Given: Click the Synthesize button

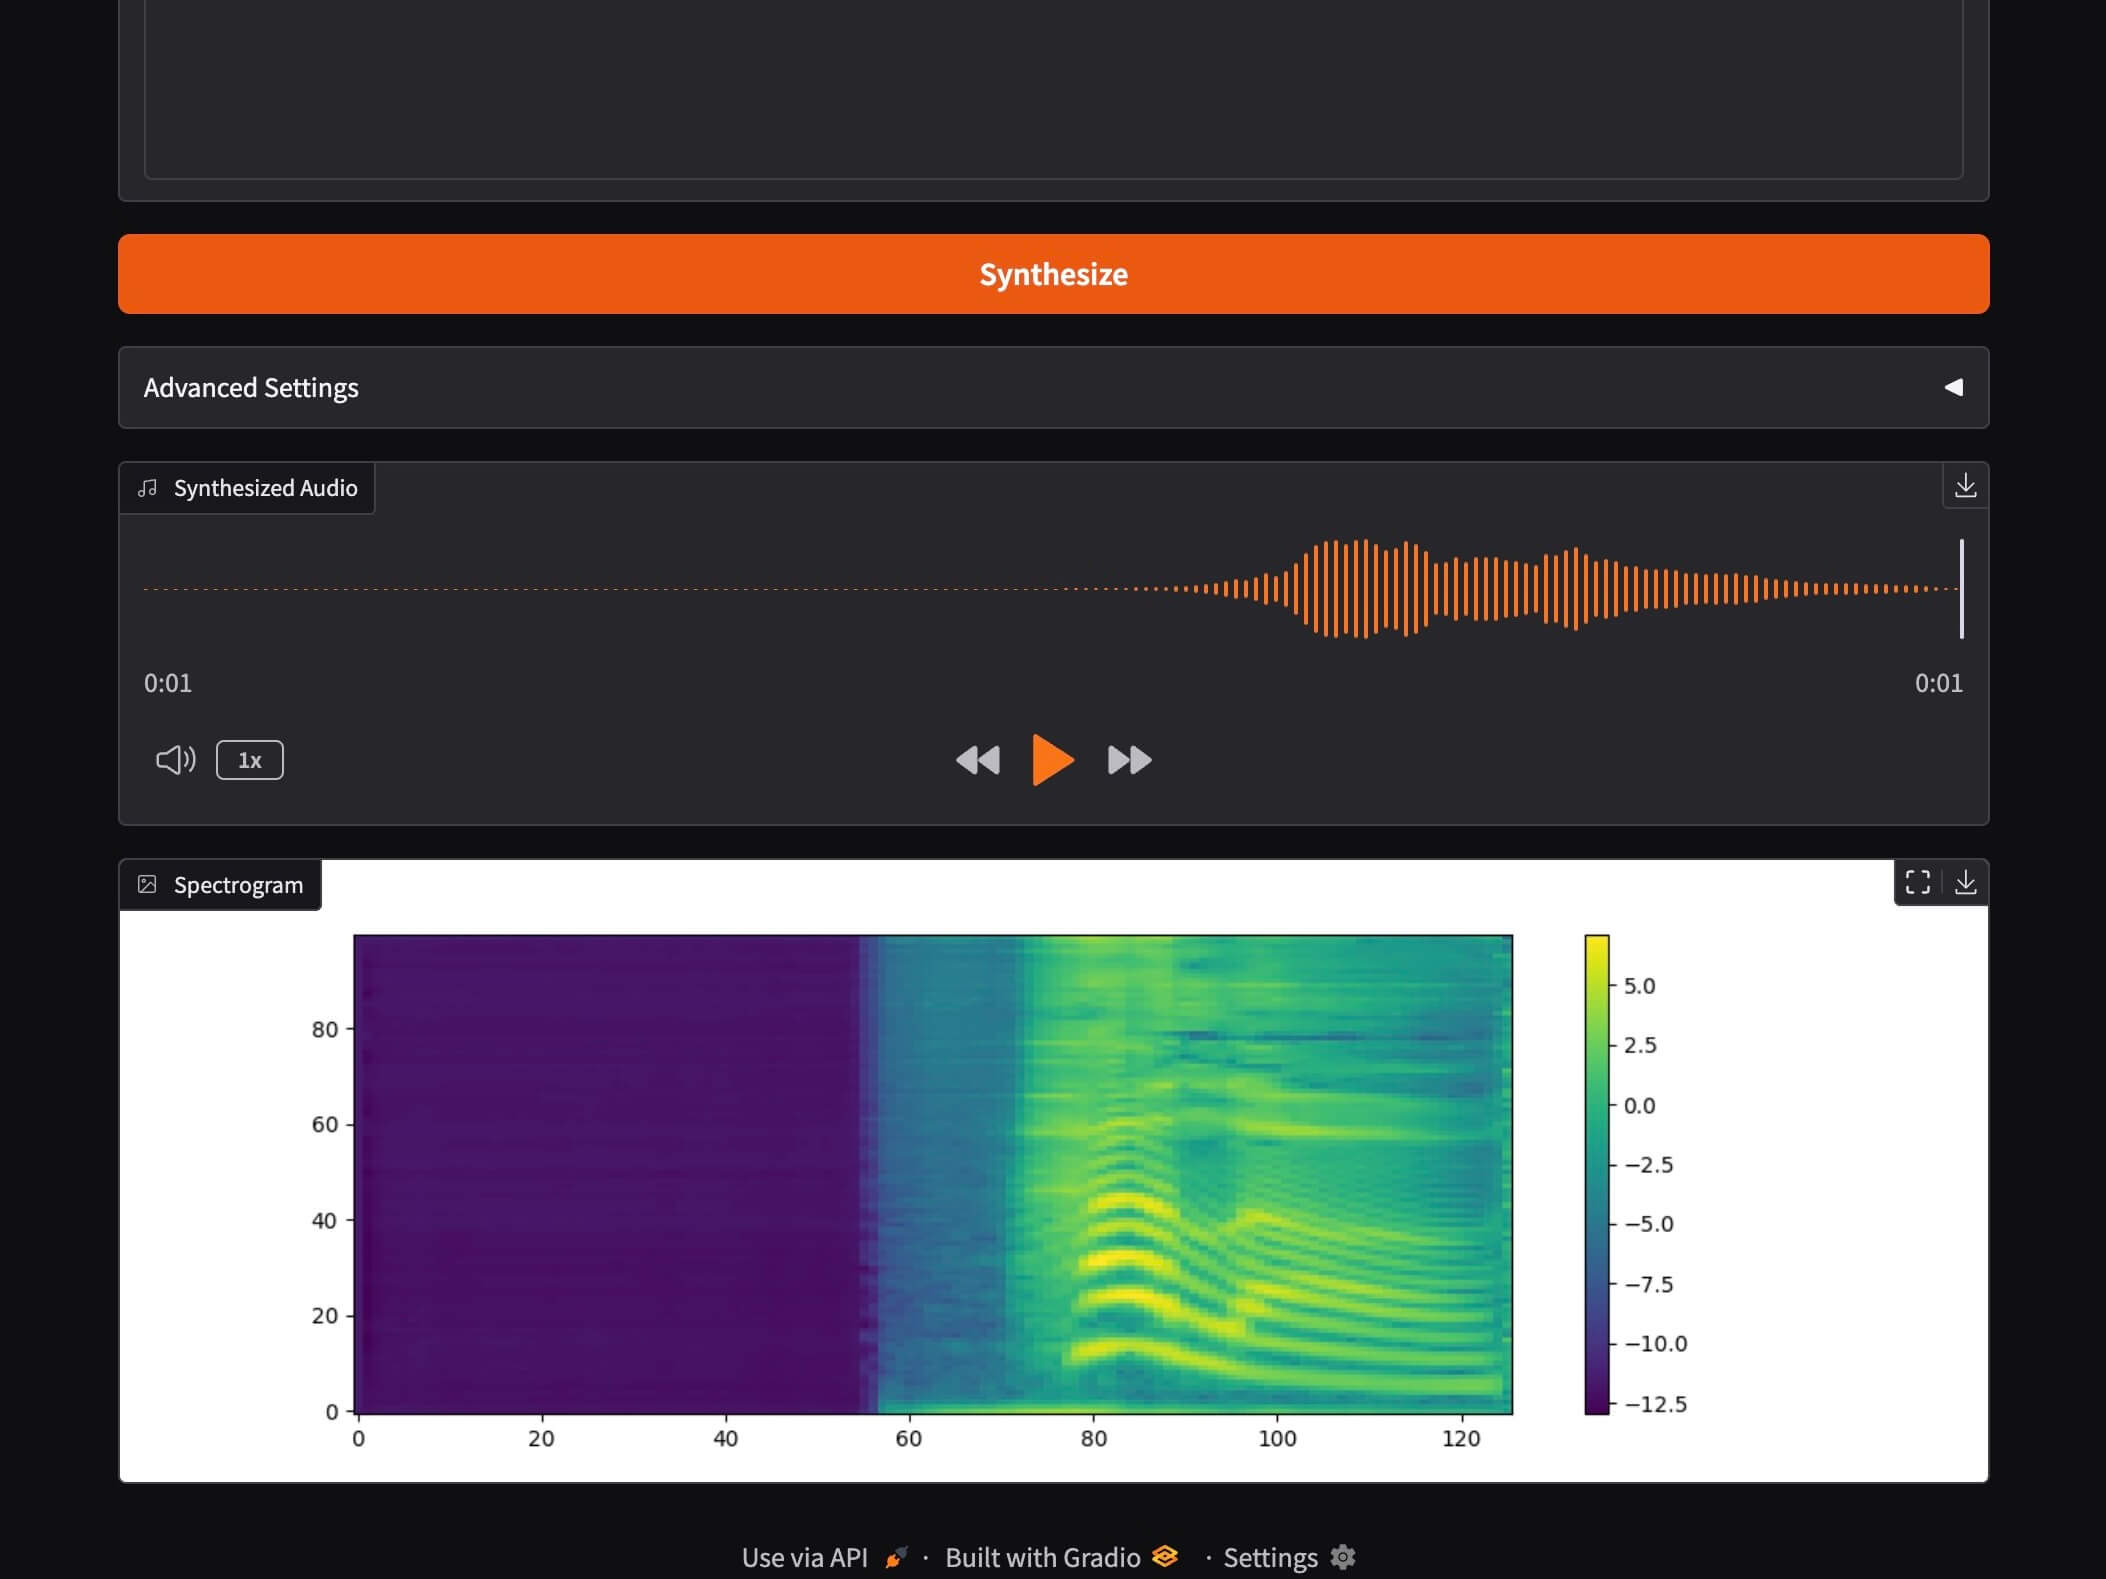Looking at the screenshot, I should (1053, 274).
